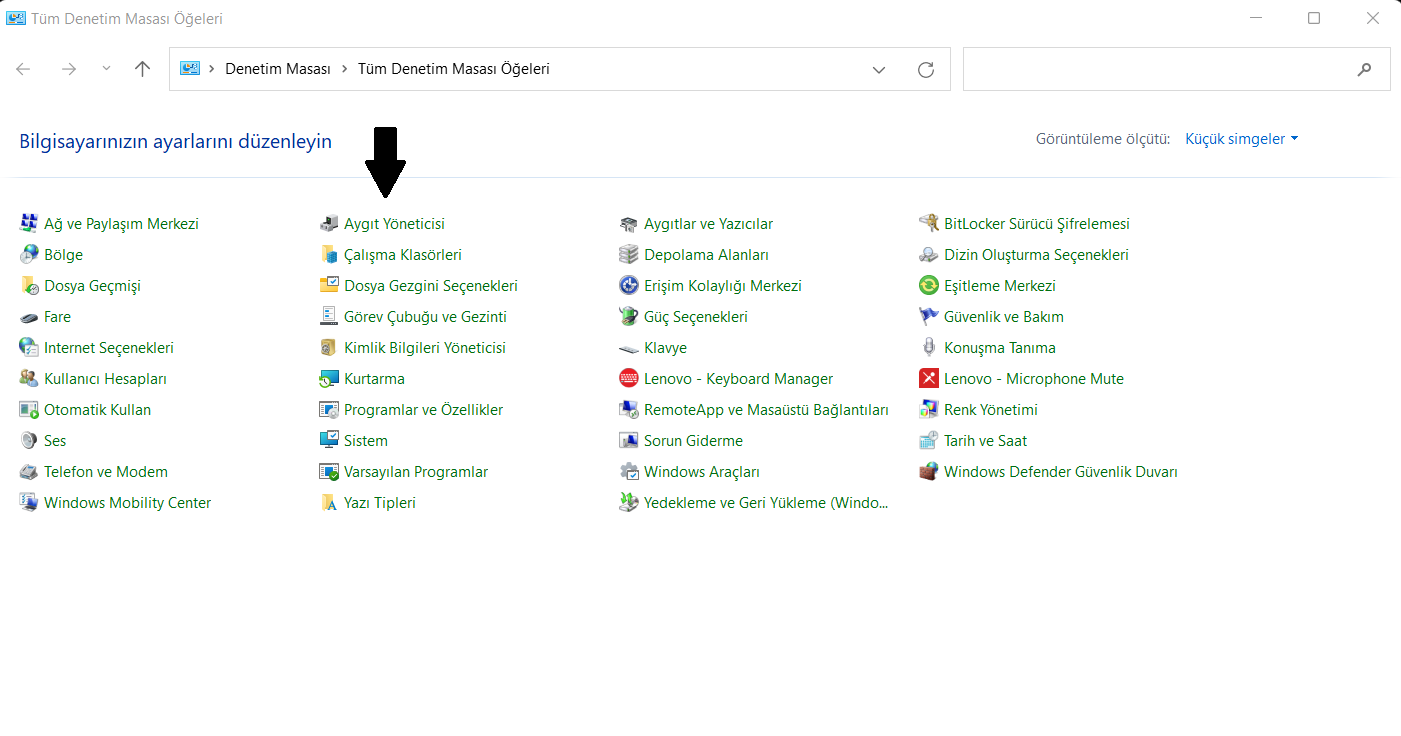Click the Windows Mobility Center icon
The image size is (1401, 736).
point(28,503)
